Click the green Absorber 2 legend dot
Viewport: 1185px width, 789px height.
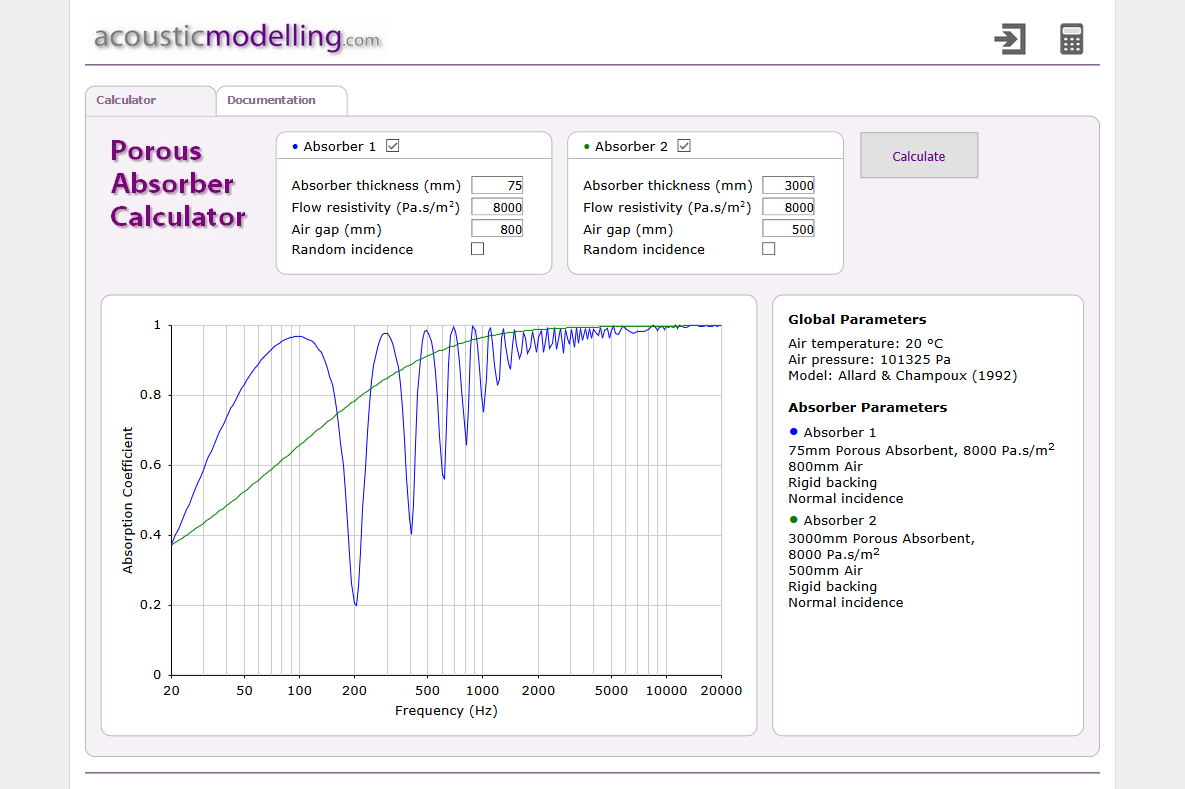click(794, 520)
